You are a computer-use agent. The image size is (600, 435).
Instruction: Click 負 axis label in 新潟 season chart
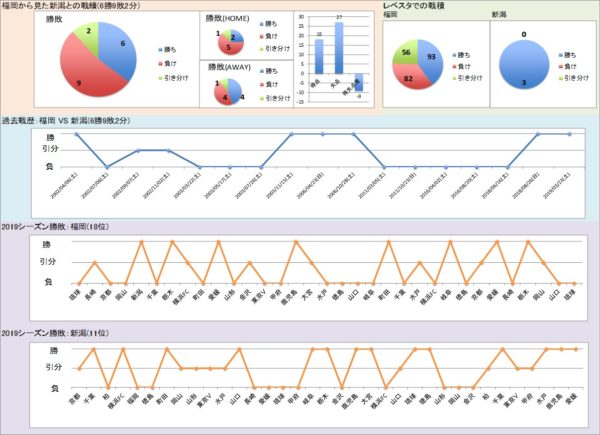[x=55, y=388]
